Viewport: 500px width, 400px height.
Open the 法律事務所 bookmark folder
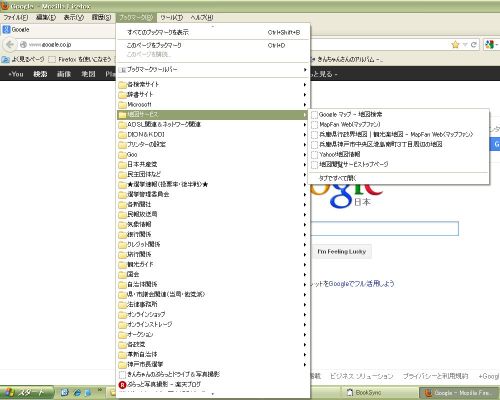click(x=213, y=305)
